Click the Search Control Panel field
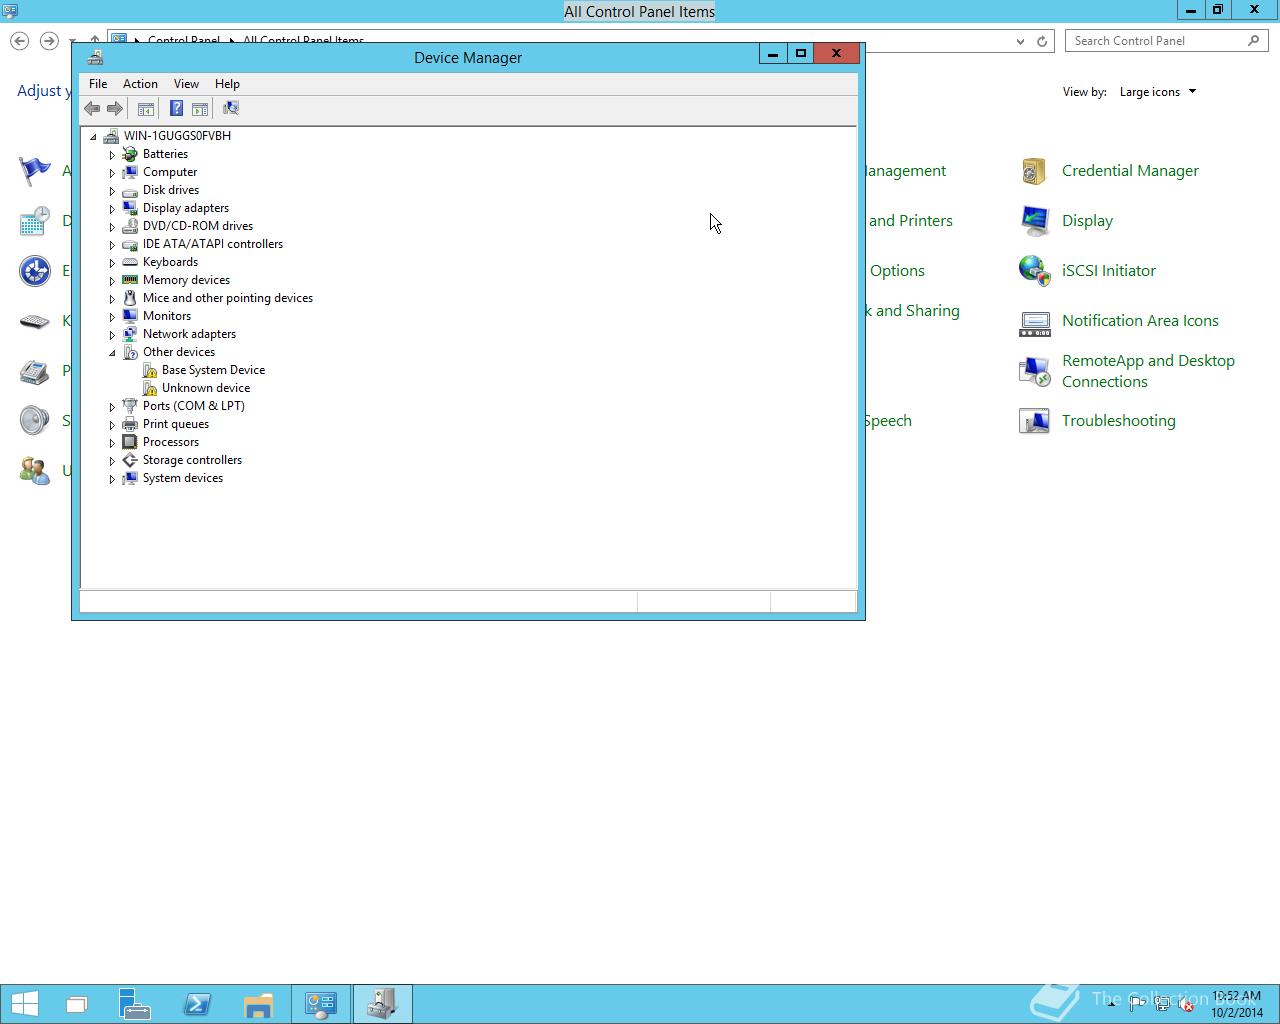Screen dimensions: 1280x1024 1167,41
